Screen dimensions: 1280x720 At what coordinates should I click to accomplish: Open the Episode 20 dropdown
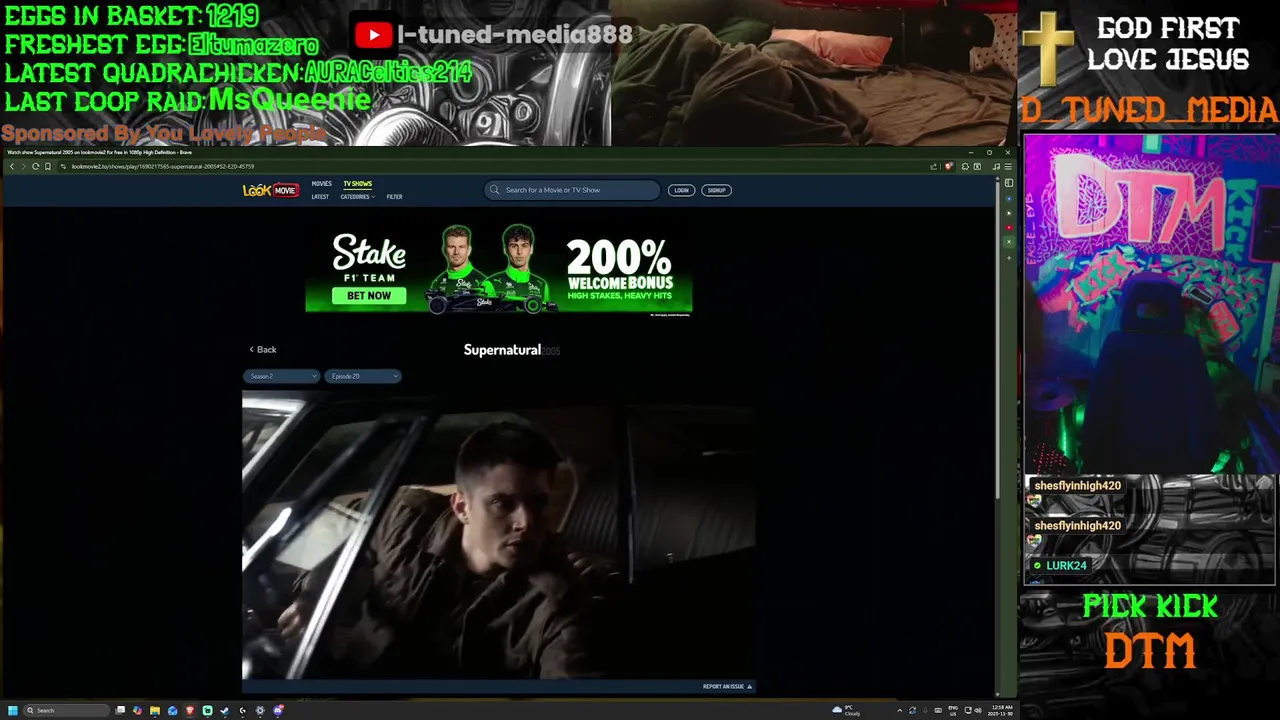[363, 376]
